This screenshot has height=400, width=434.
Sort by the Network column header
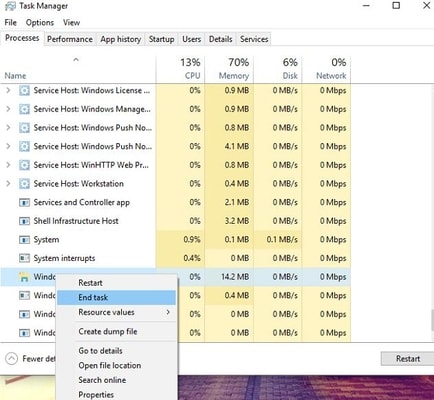tap(326, 69)
